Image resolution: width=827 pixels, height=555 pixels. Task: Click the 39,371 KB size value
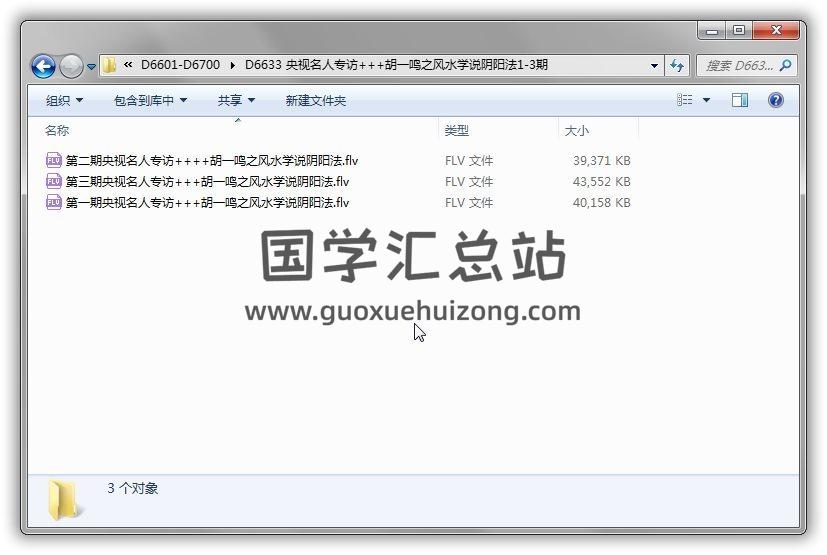click(x=601, y=160)
